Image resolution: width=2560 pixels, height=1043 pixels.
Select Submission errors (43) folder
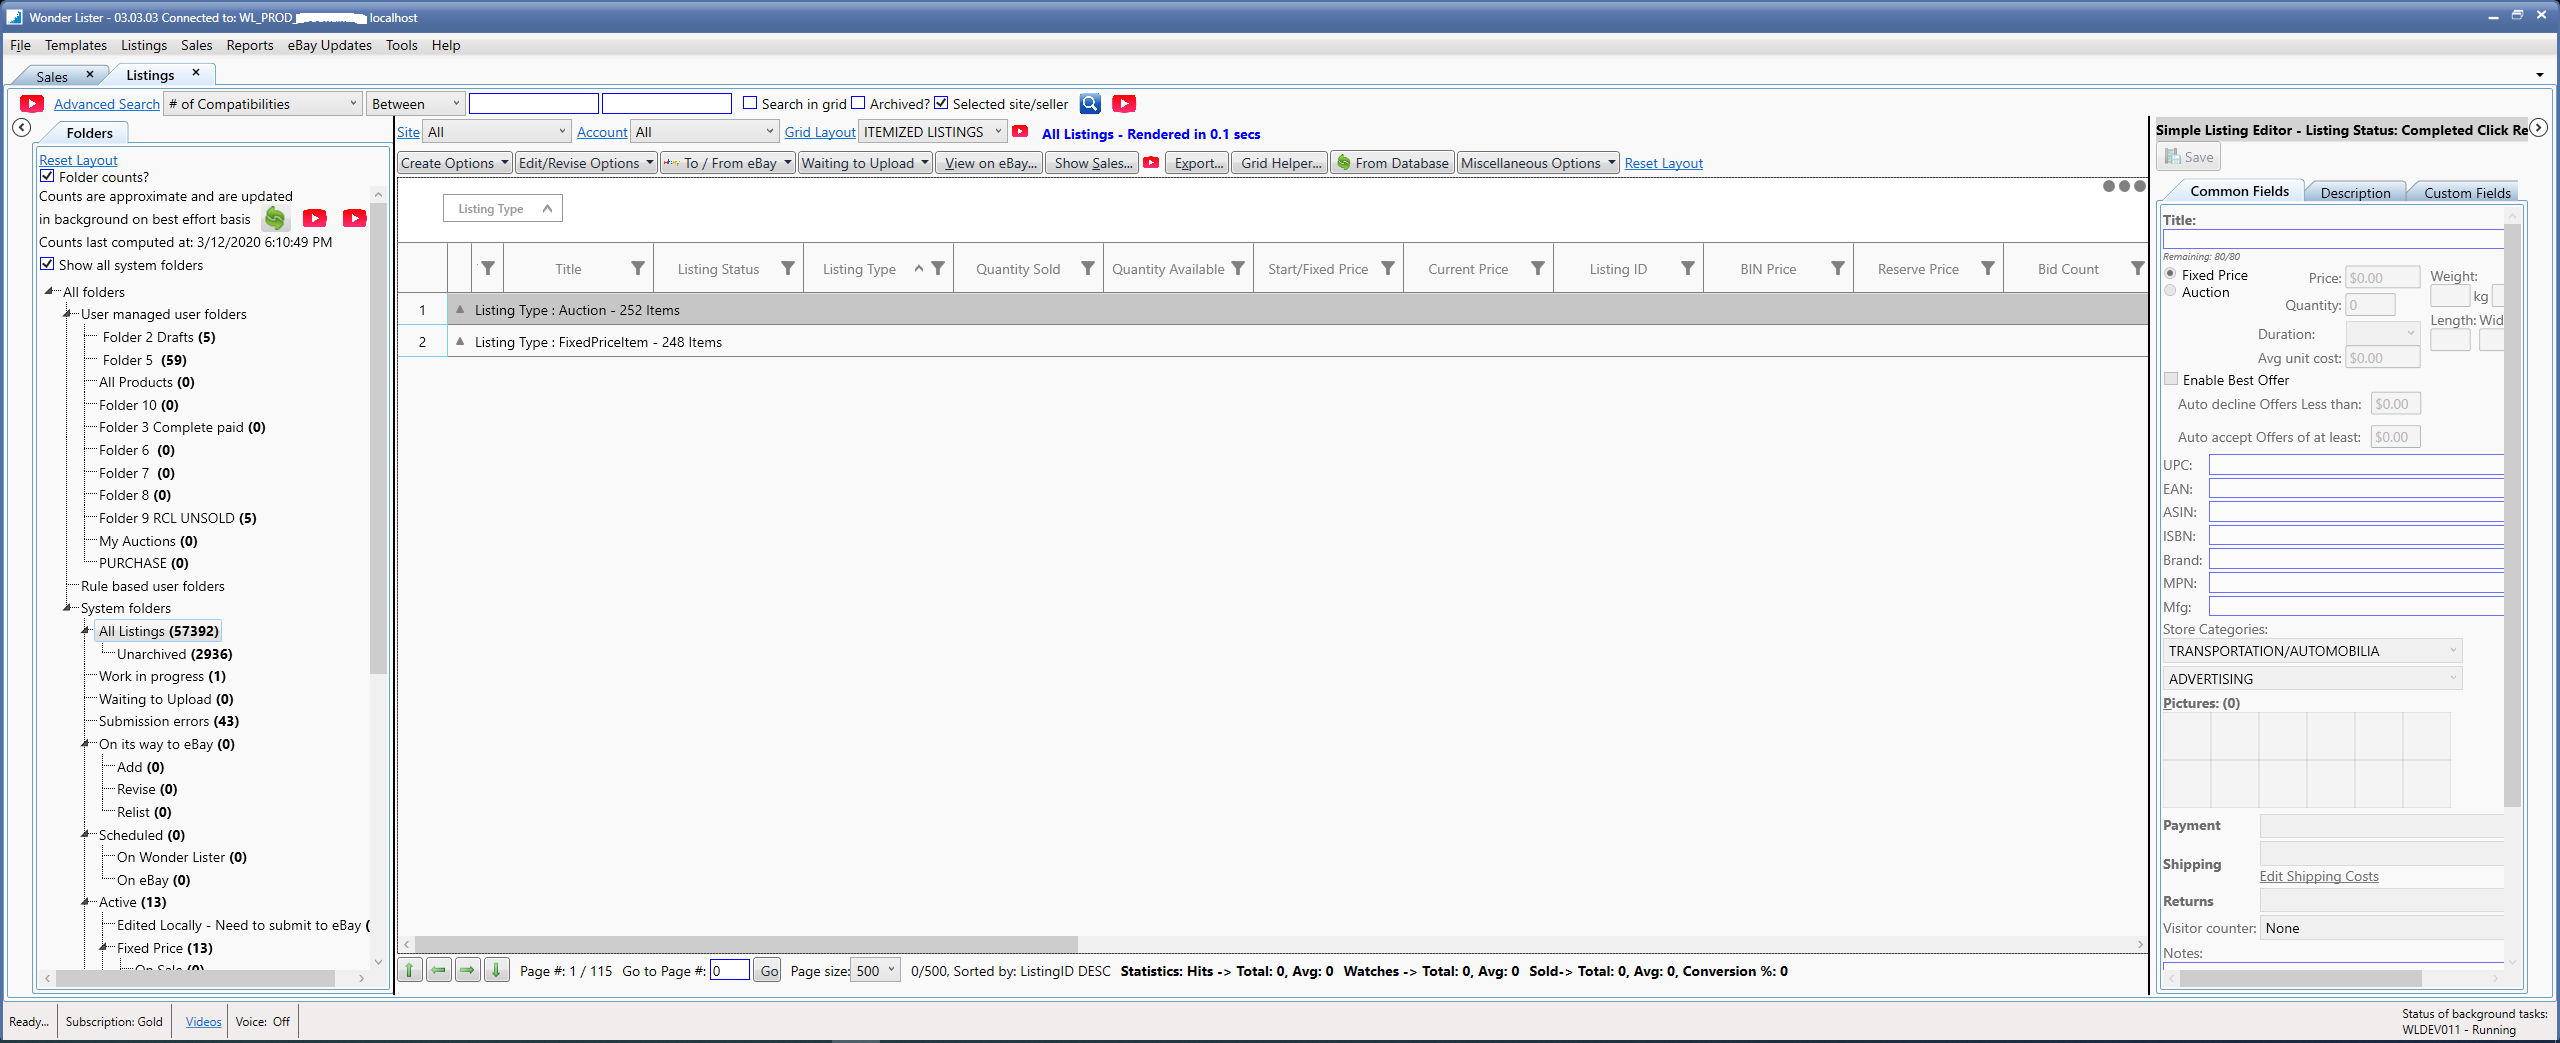coord(169,720)
